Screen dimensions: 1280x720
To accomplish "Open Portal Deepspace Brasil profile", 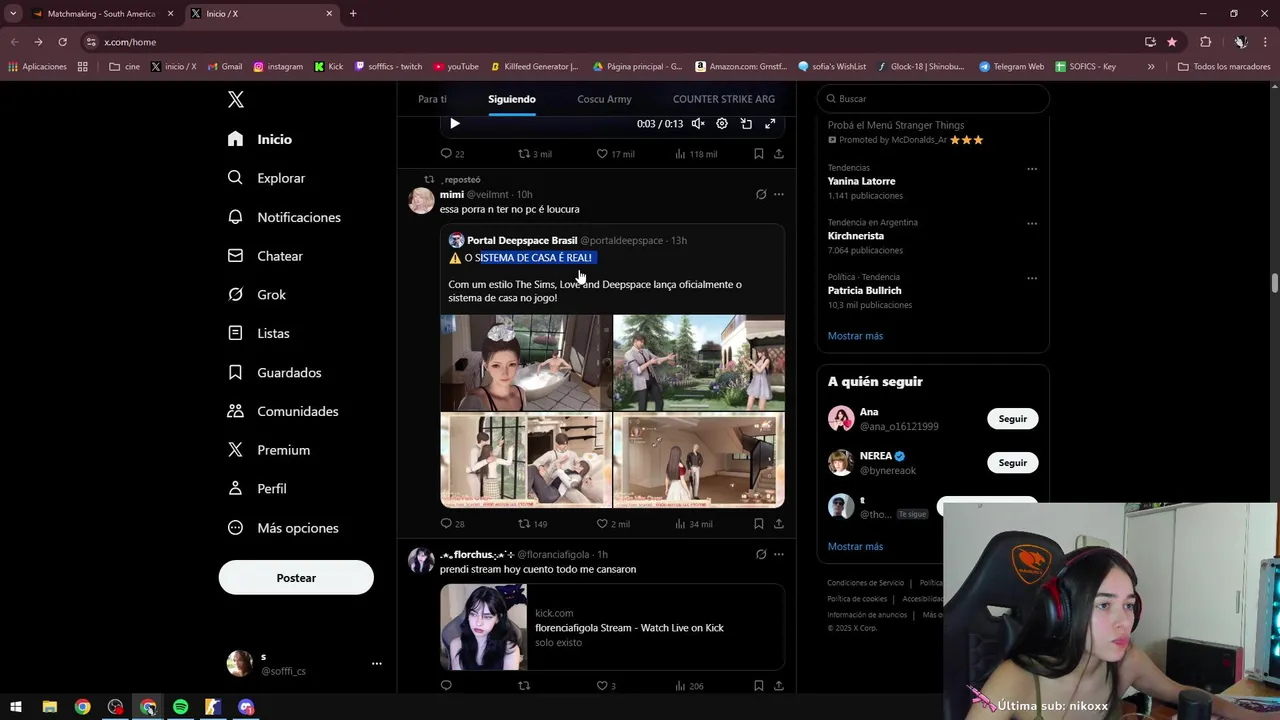I will pyautogui.click(x=522, y=240).
